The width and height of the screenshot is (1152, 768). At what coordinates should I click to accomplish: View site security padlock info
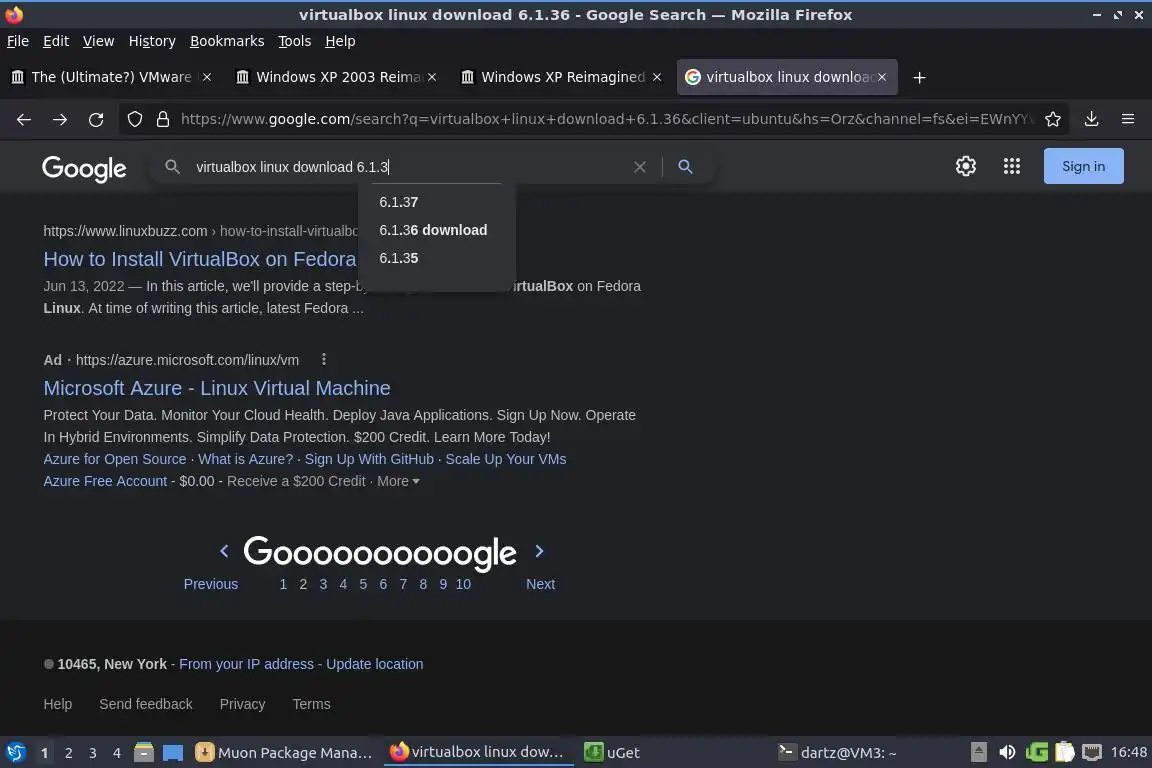[163, 119]
